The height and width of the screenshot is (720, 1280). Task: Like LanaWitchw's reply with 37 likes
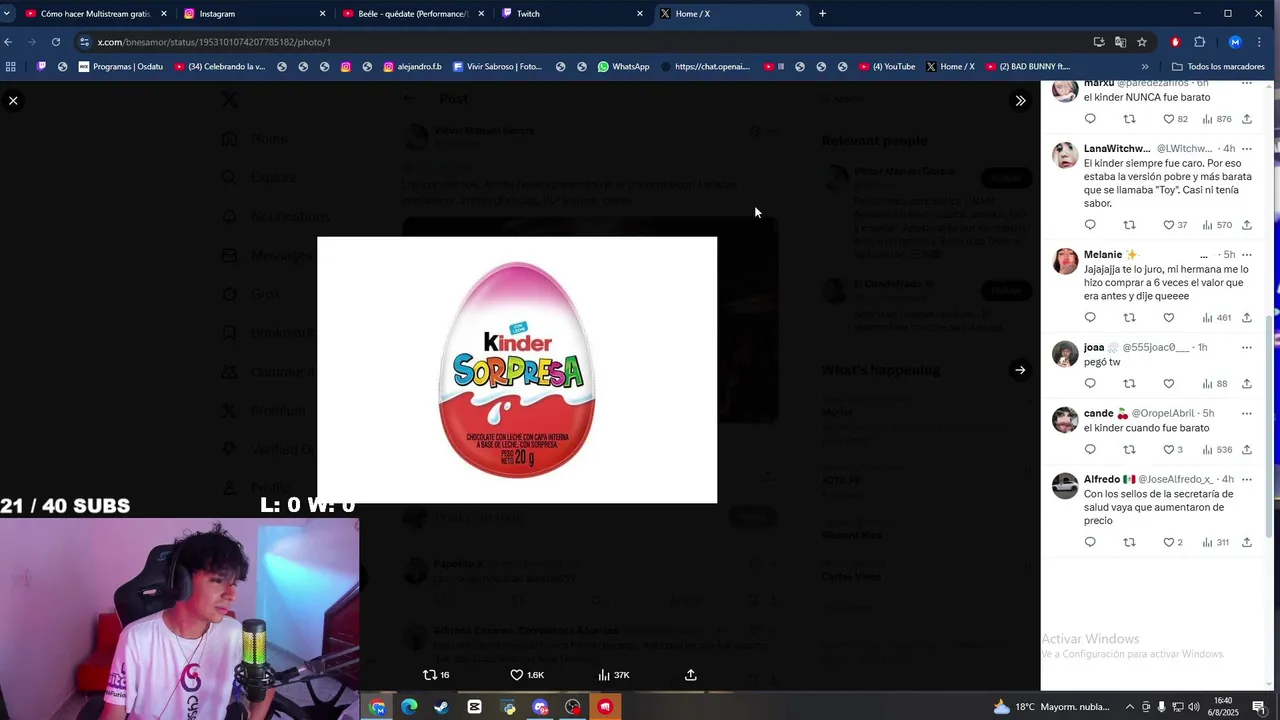pyautogui.click(x=1175, y=225)
